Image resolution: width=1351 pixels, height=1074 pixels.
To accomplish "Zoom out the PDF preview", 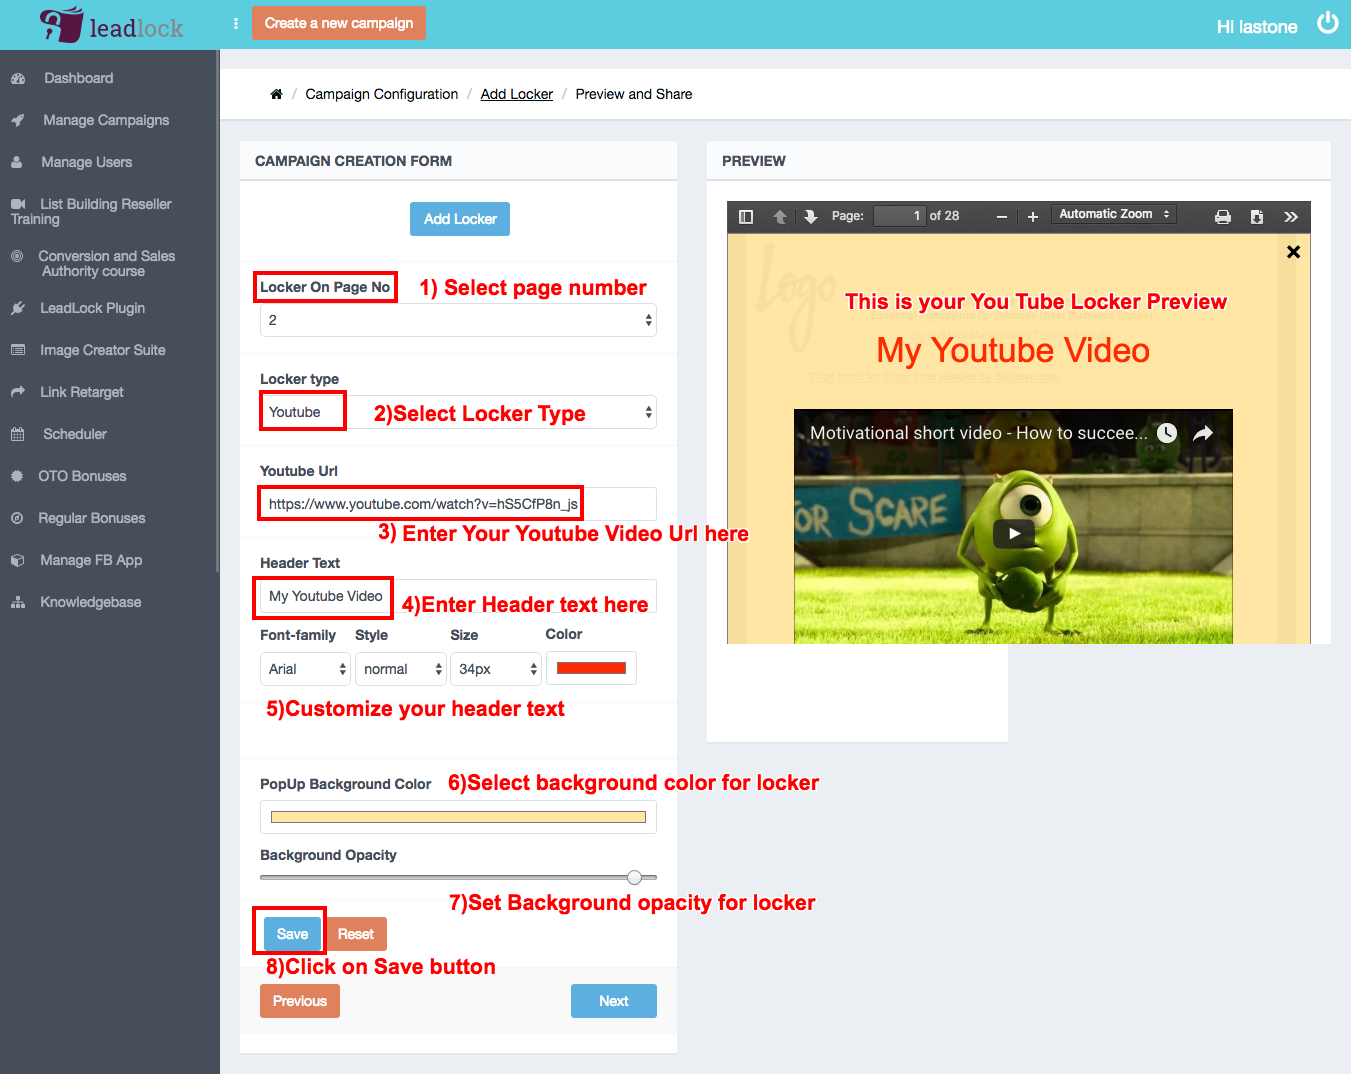I will 1002,216.
